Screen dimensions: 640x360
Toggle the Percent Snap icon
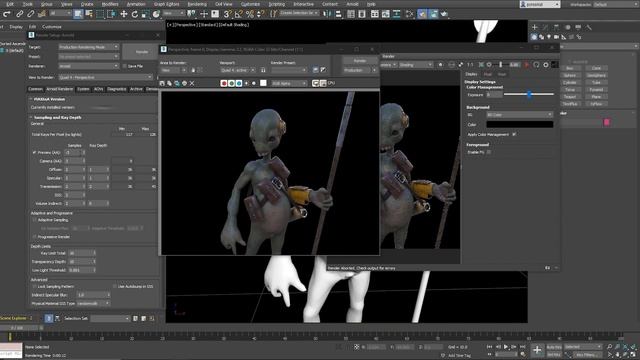tap(249, 14)
